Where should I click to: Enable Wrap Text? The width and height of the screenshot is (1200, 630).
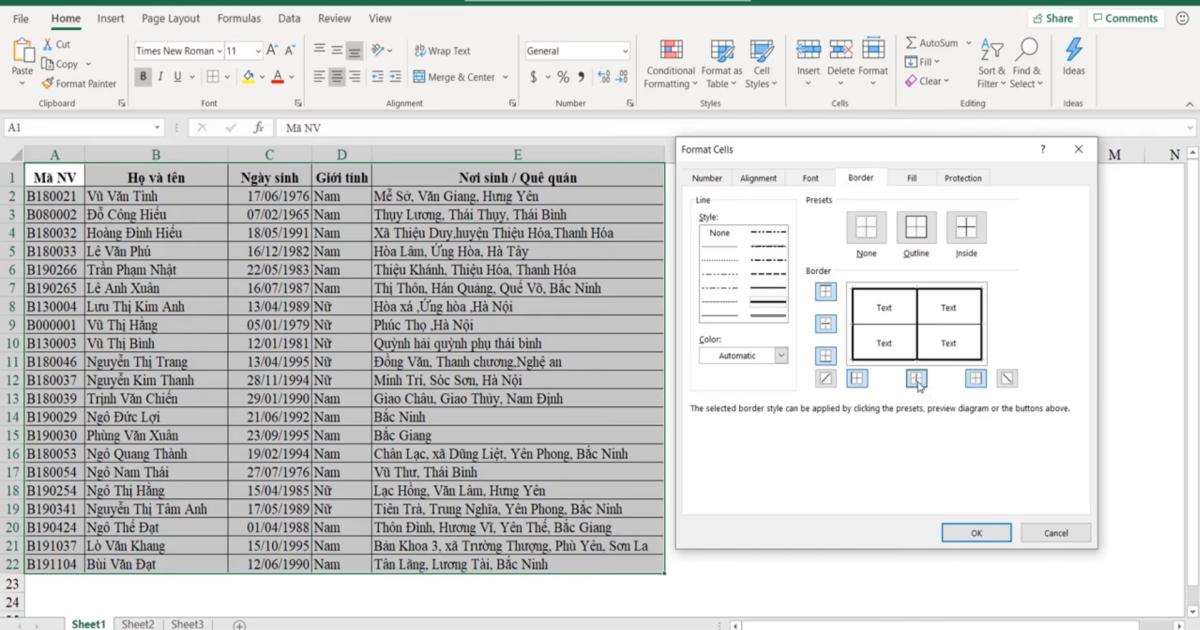(444, 50)
